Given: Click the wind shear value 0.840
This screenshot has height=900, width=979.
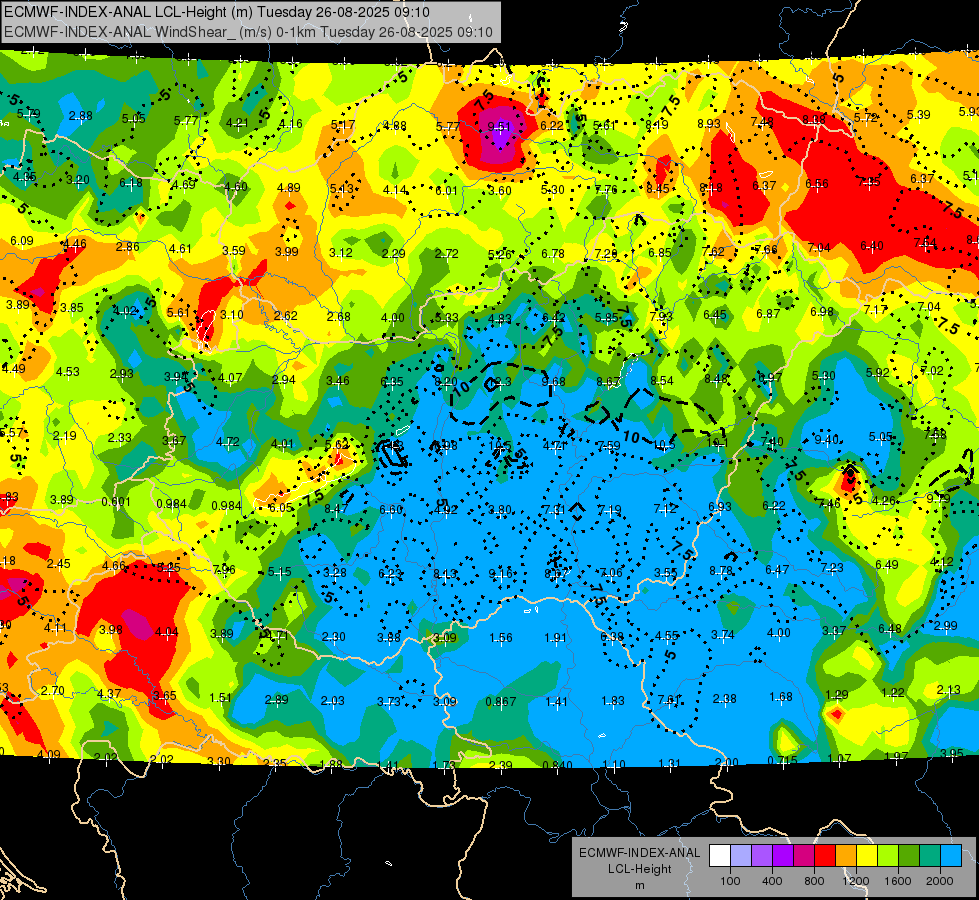Looking at the screenshot, I should coord(558,766).
